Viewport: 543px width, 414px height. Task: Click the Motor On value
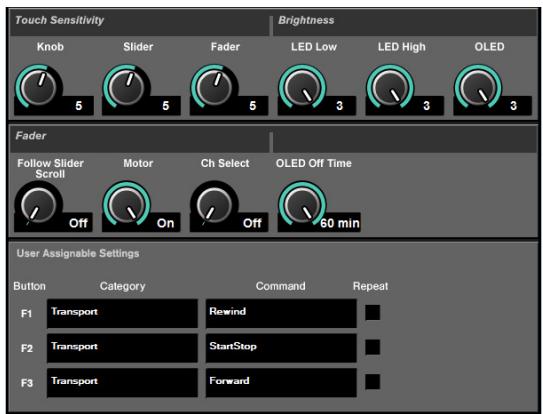[x=165, y=223]
